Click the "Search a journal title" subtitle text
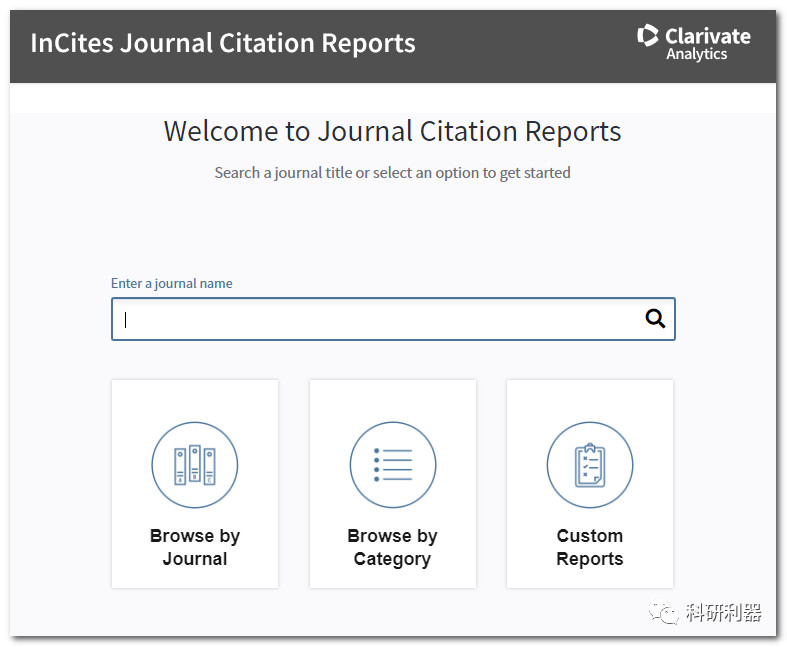Viewport: 787px width, 647px height. pos(392,172)
